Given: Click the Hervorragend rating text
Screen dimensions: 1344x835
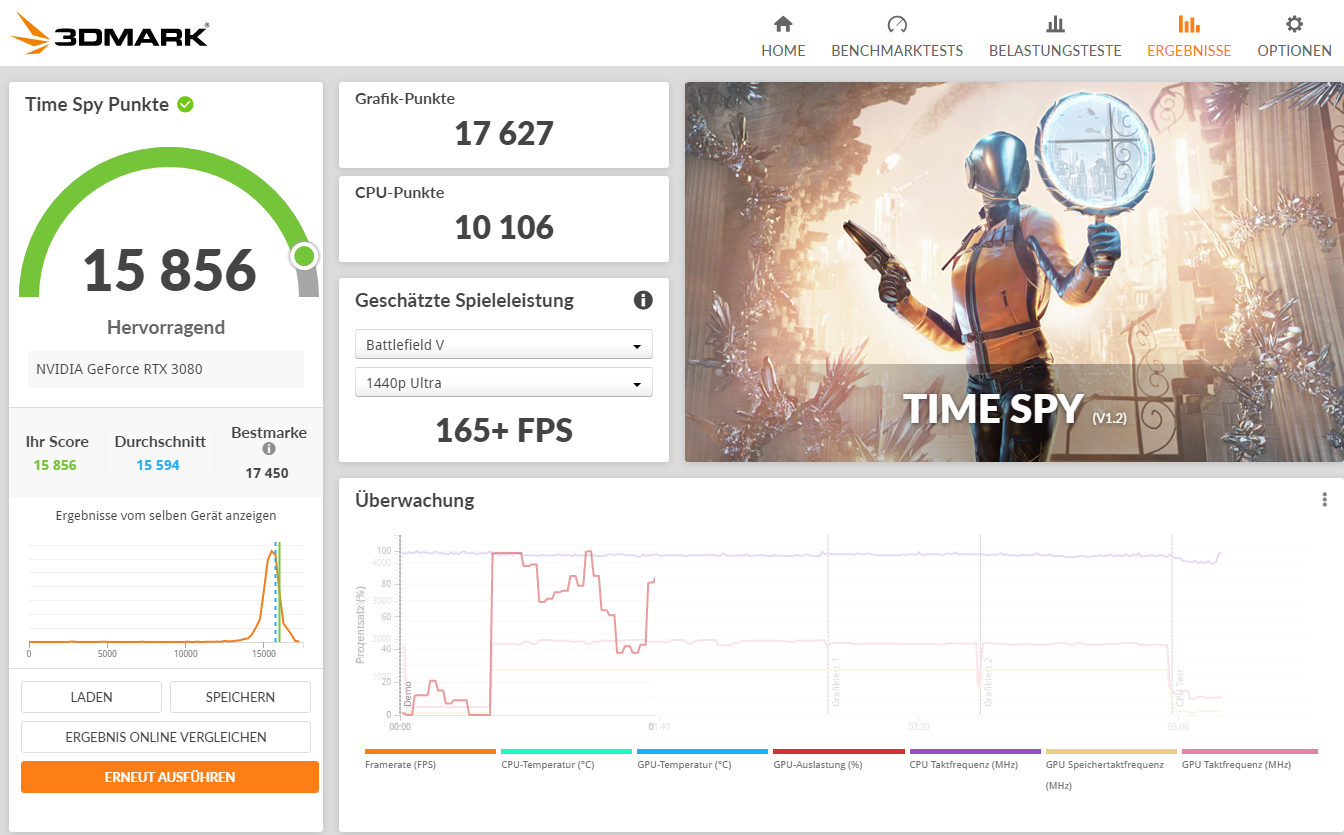Looking at the screenshot, I should tap(166, 327).
